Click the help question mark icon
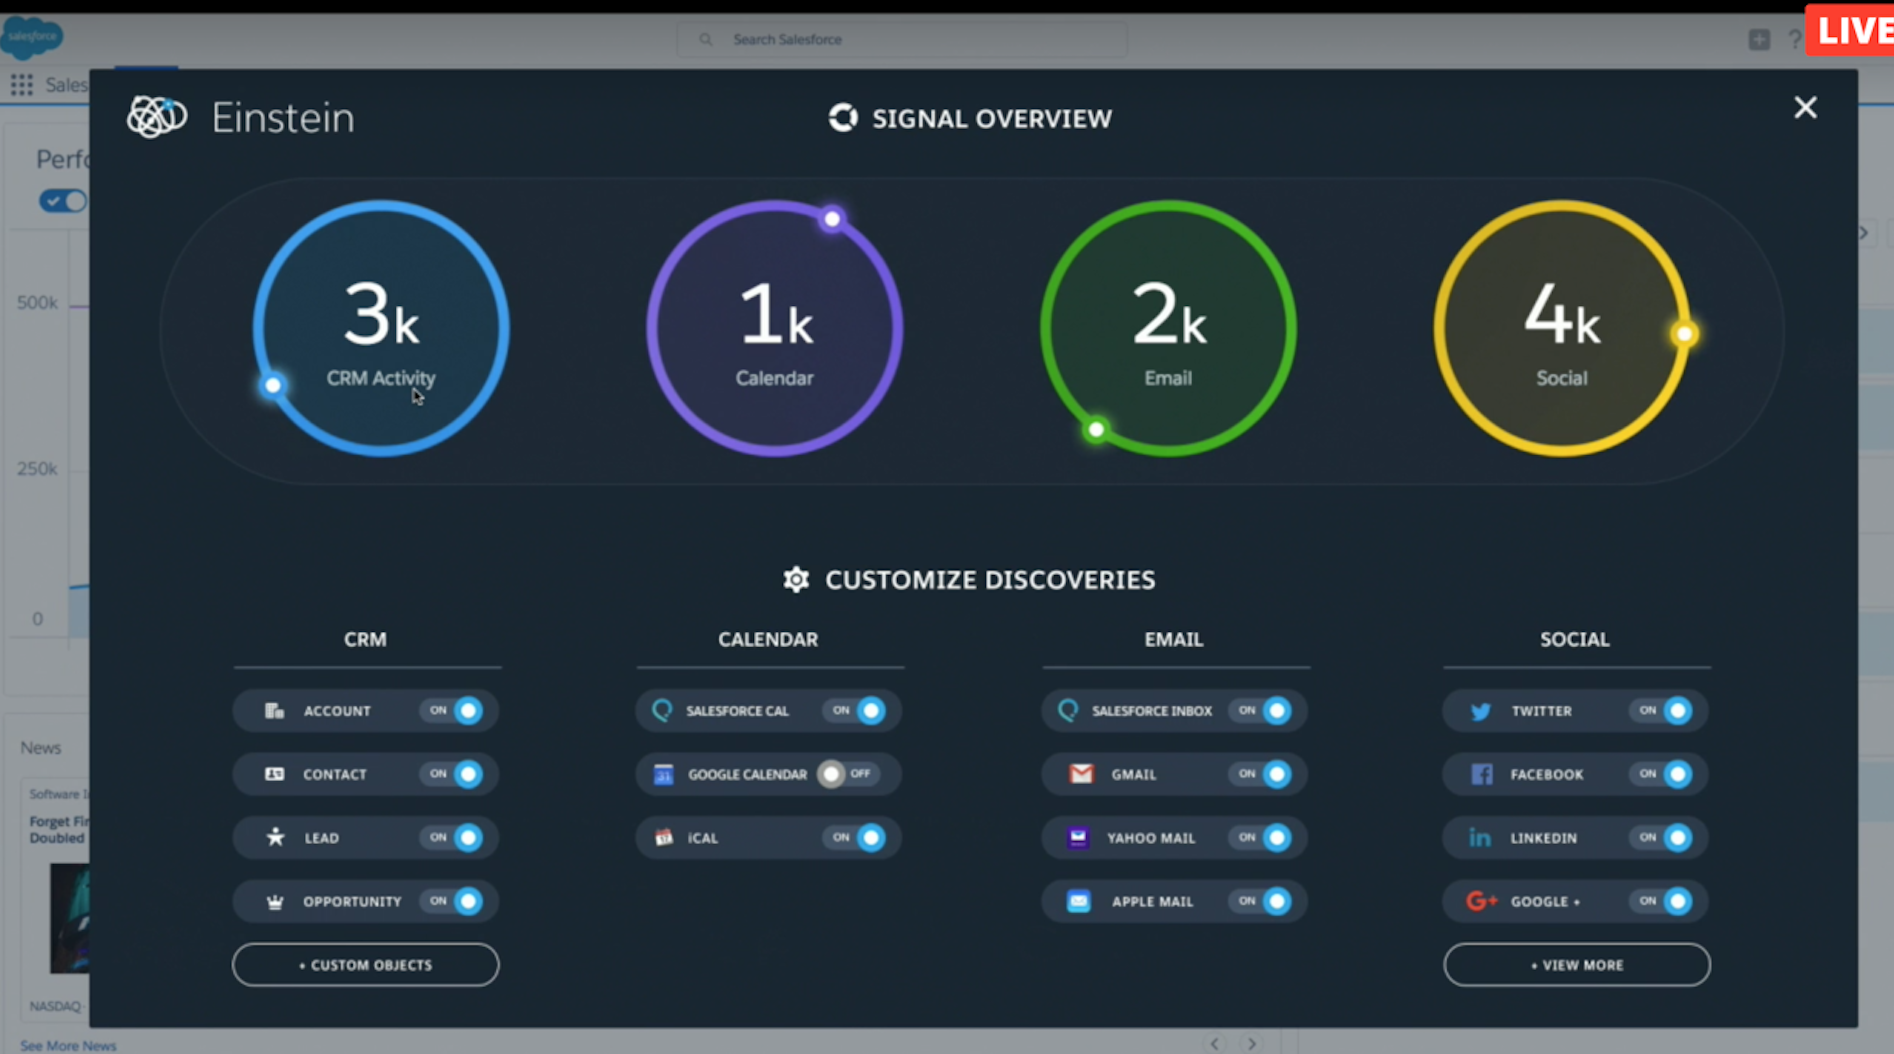This screenshot has width=1894, height=1054. click(x=1795, y=39)
